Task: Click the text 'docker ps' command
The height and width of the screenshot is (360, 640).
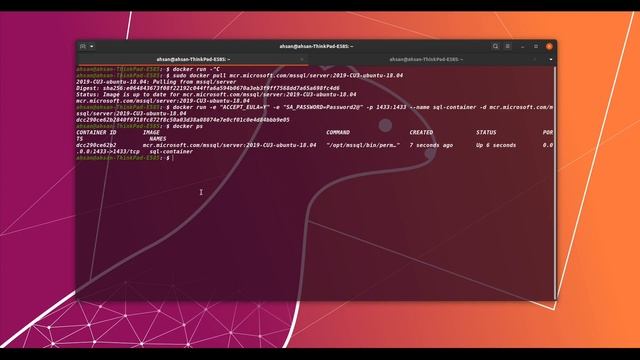Action: pyautogui.click(x=187, y=126)
